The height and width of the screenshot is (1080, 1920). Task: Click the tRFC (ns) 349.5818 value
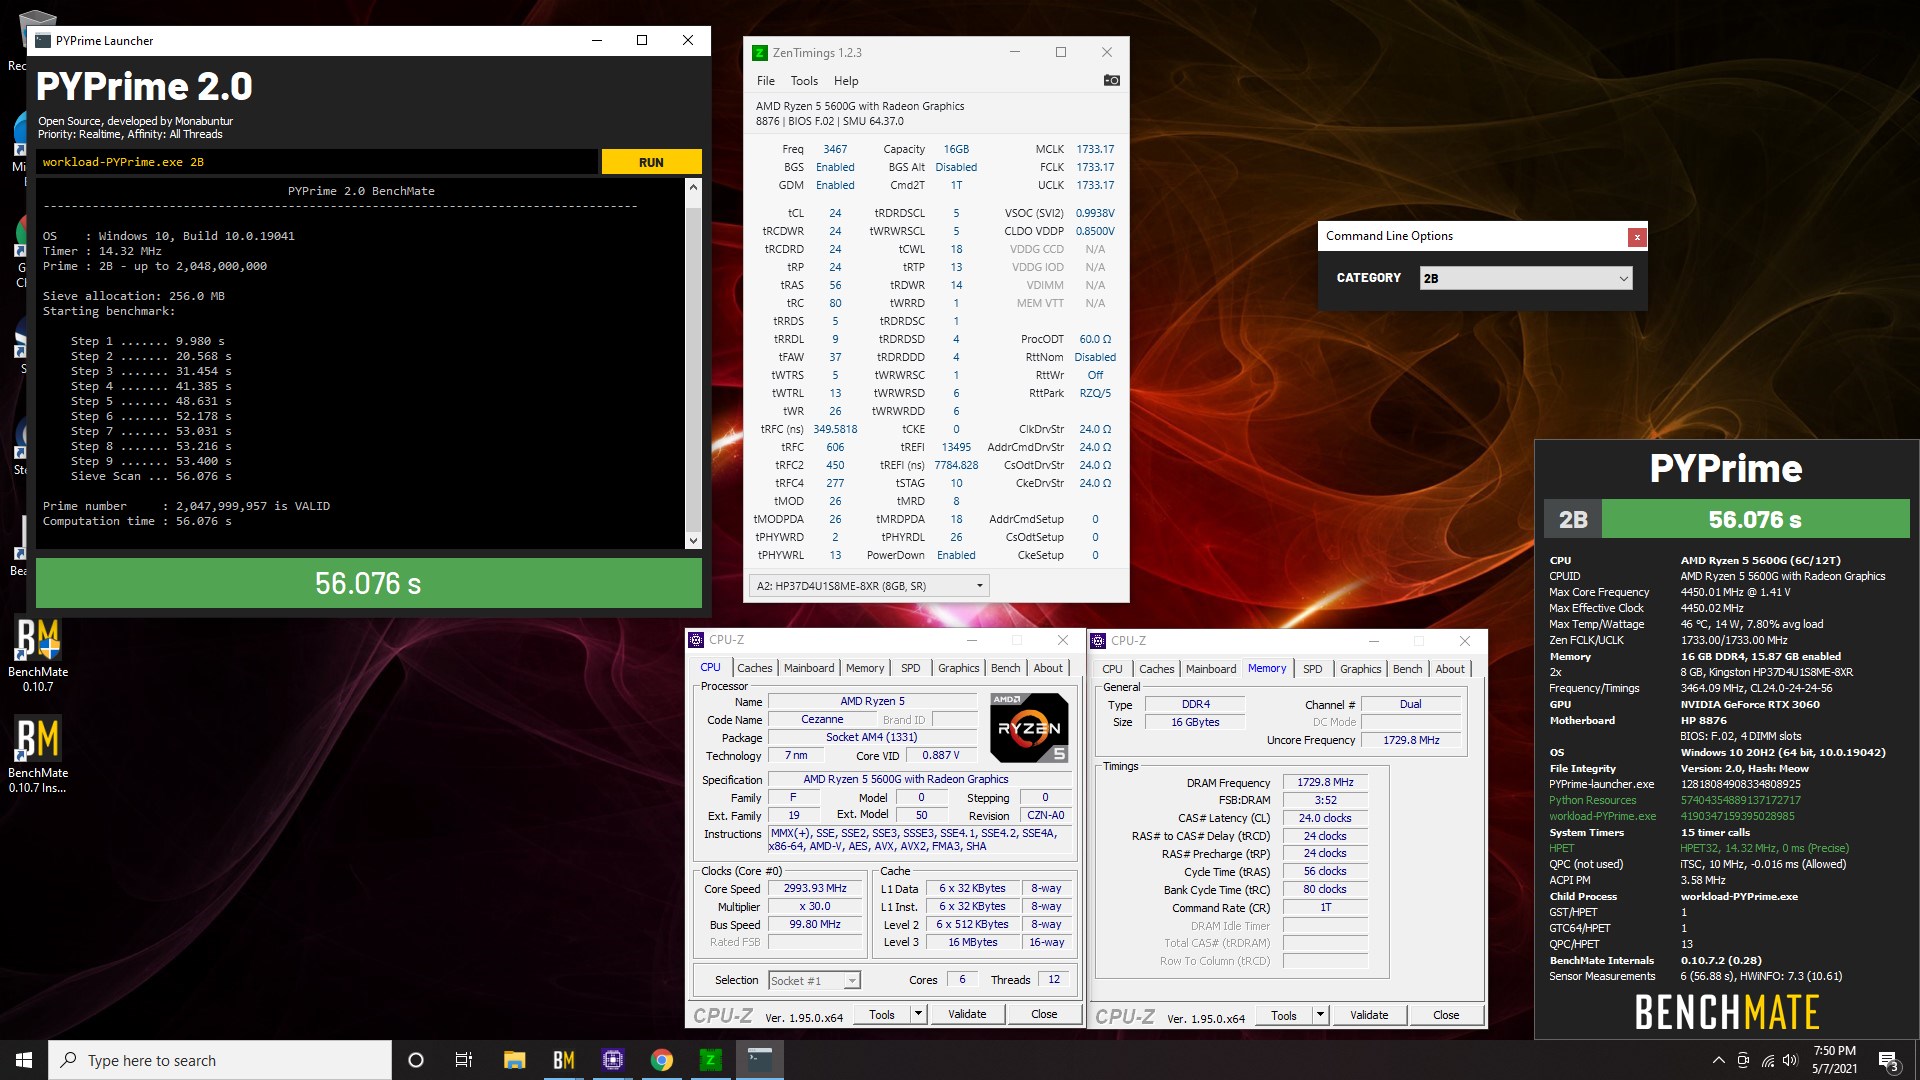[835, 429]
